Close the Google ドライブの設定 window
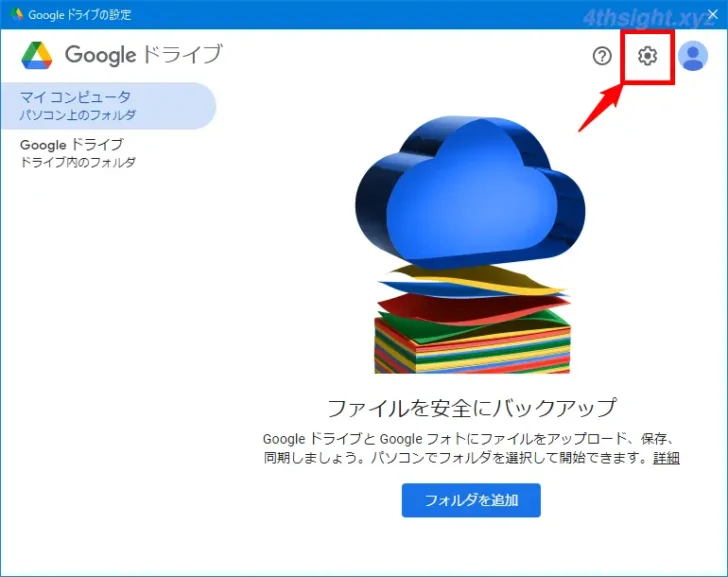Viewport: 728px width, 577px height. (713, 14)
